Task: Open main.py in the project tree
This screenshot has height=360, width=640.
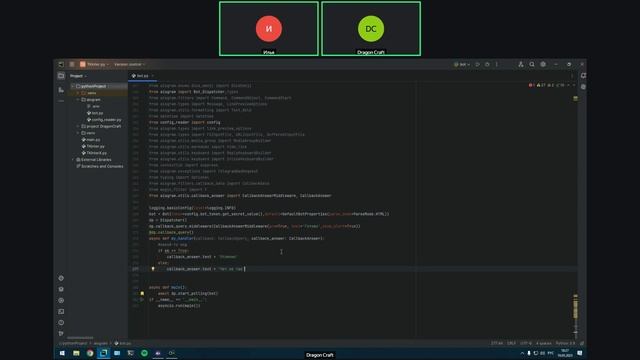Action: (x=91, y=140)
